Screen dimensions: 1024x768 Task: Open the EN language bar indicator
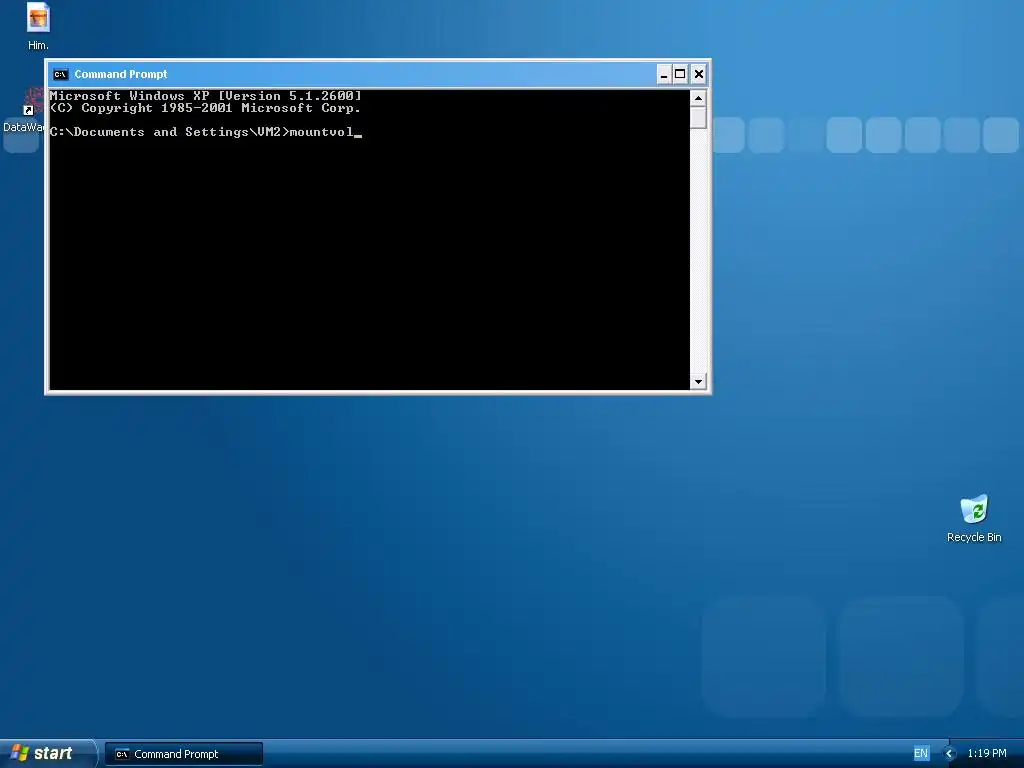[x=920, y=754]
